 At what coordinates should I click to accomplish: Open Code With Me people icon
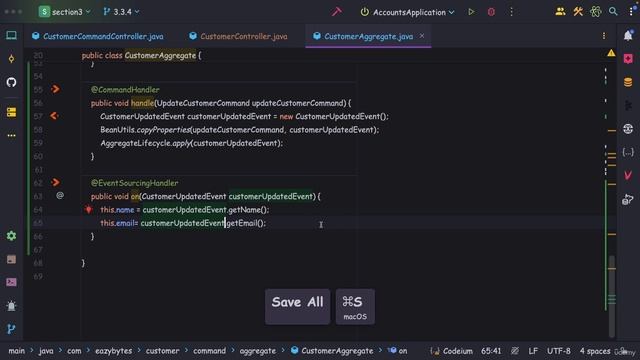[560, 12]
